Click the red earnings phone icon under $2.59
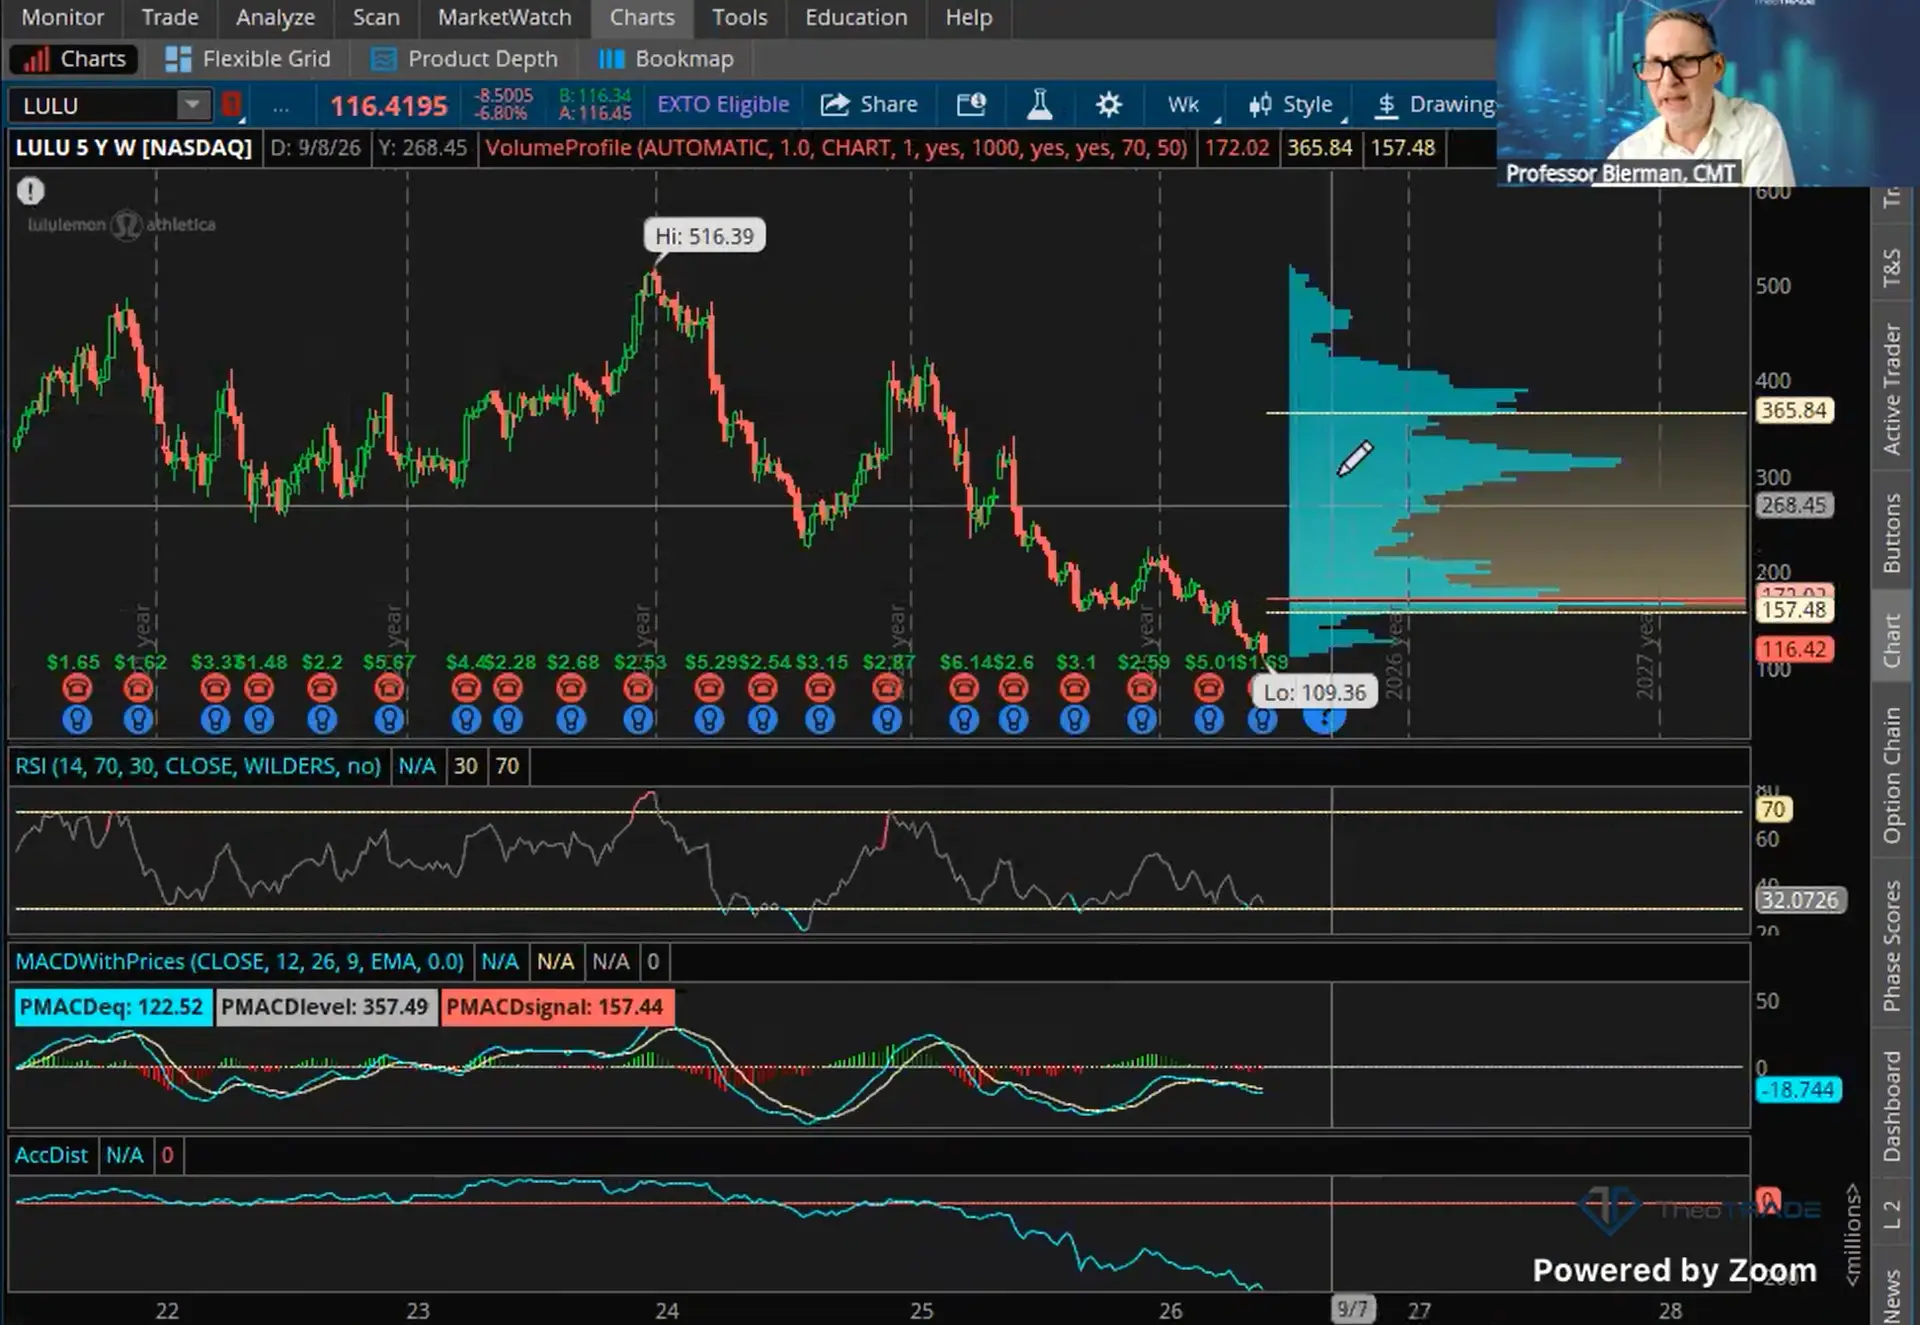The height and width of the screenshot is (1325, 1920). point(1142,688)
